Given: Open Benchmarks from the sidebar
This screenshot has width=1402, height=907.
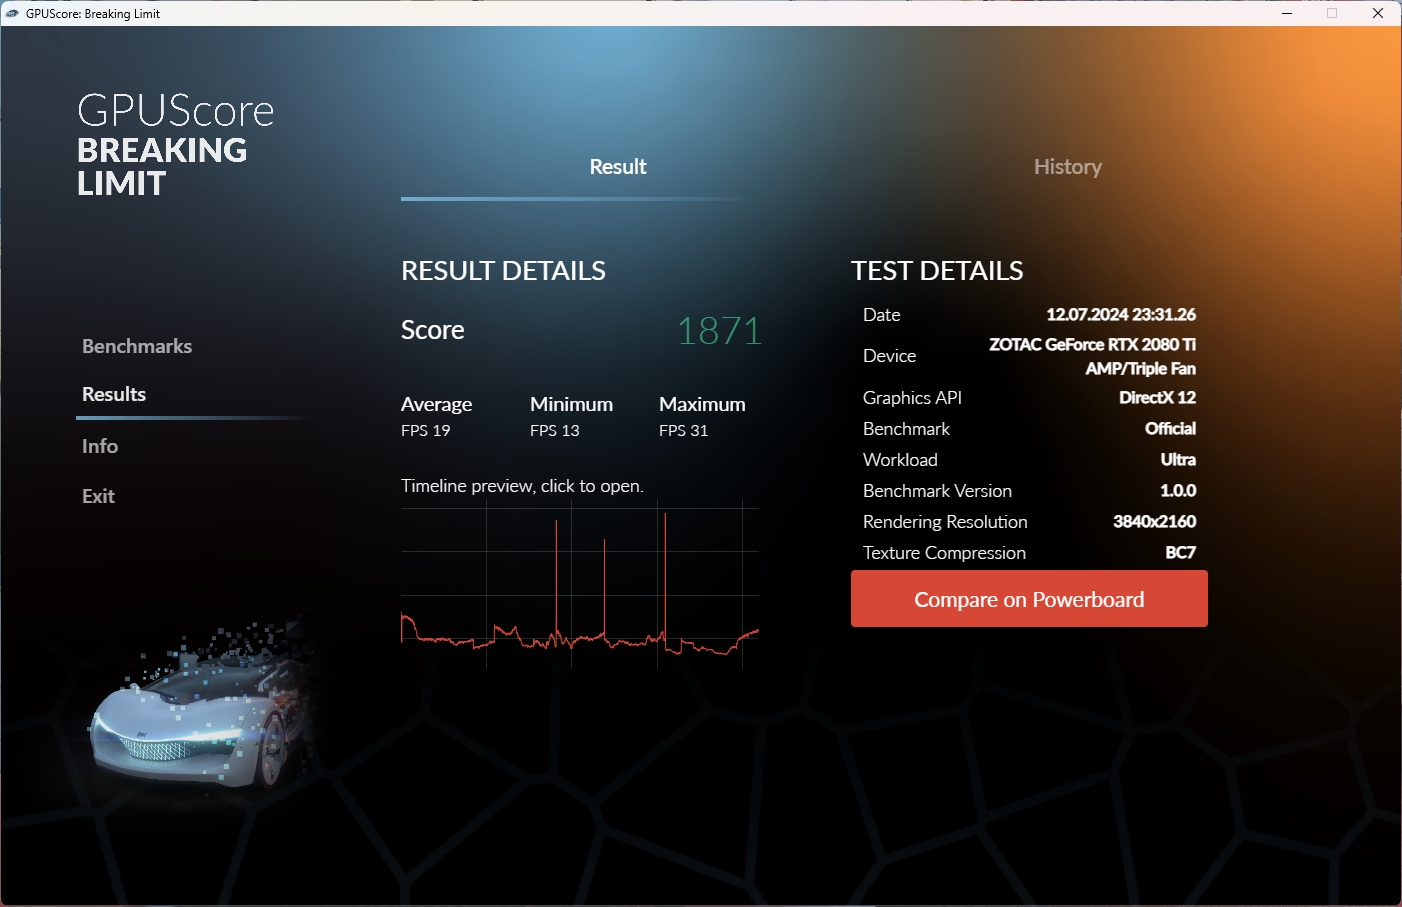Looking at the screenshot, I should [x=137, y=346].
